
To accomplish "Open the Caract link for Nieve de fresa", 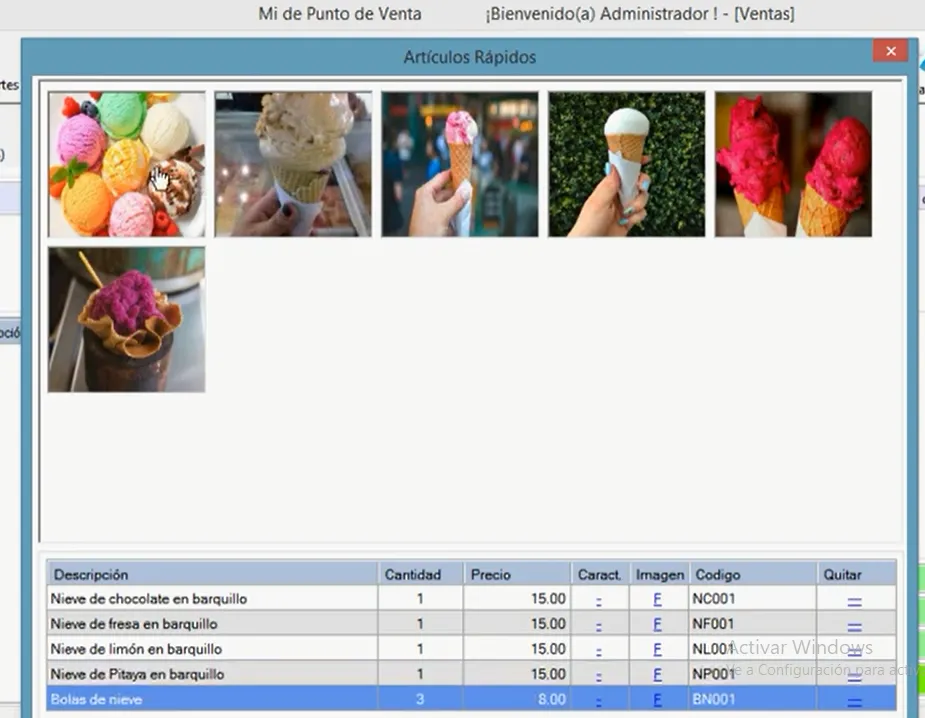I will (x=599, y=623).
